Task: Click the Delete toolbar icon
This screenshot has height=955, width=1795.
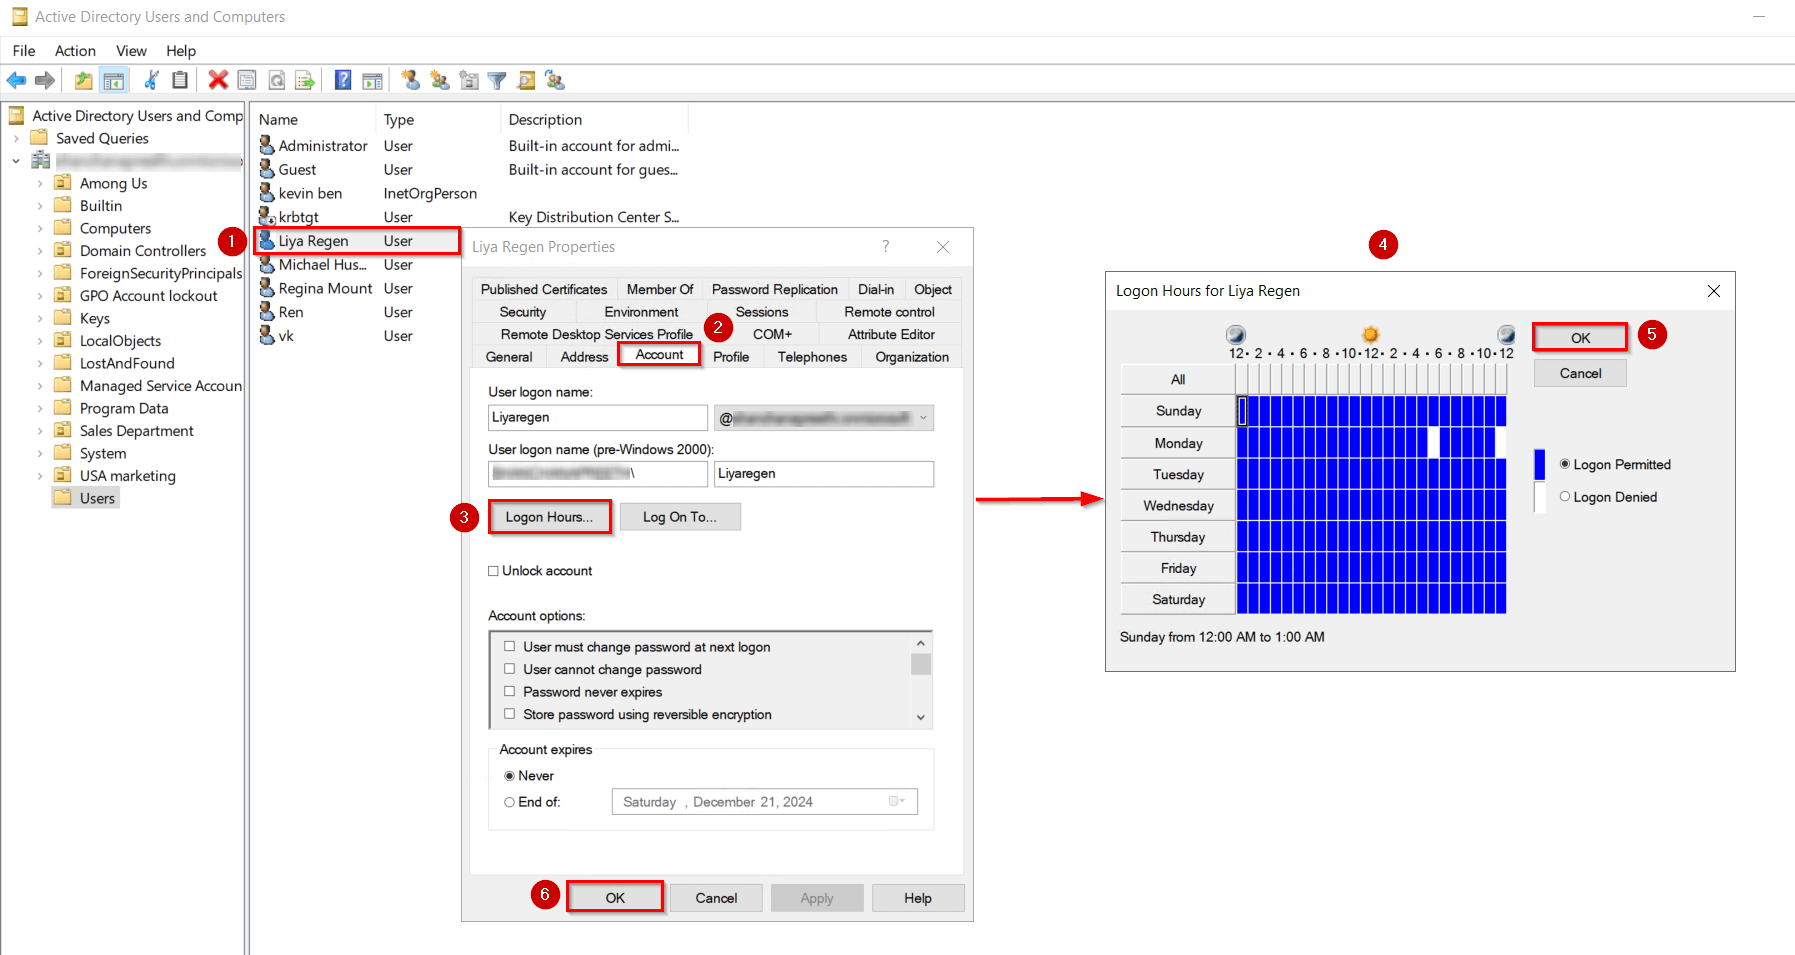Action: (x=219, y=80)
